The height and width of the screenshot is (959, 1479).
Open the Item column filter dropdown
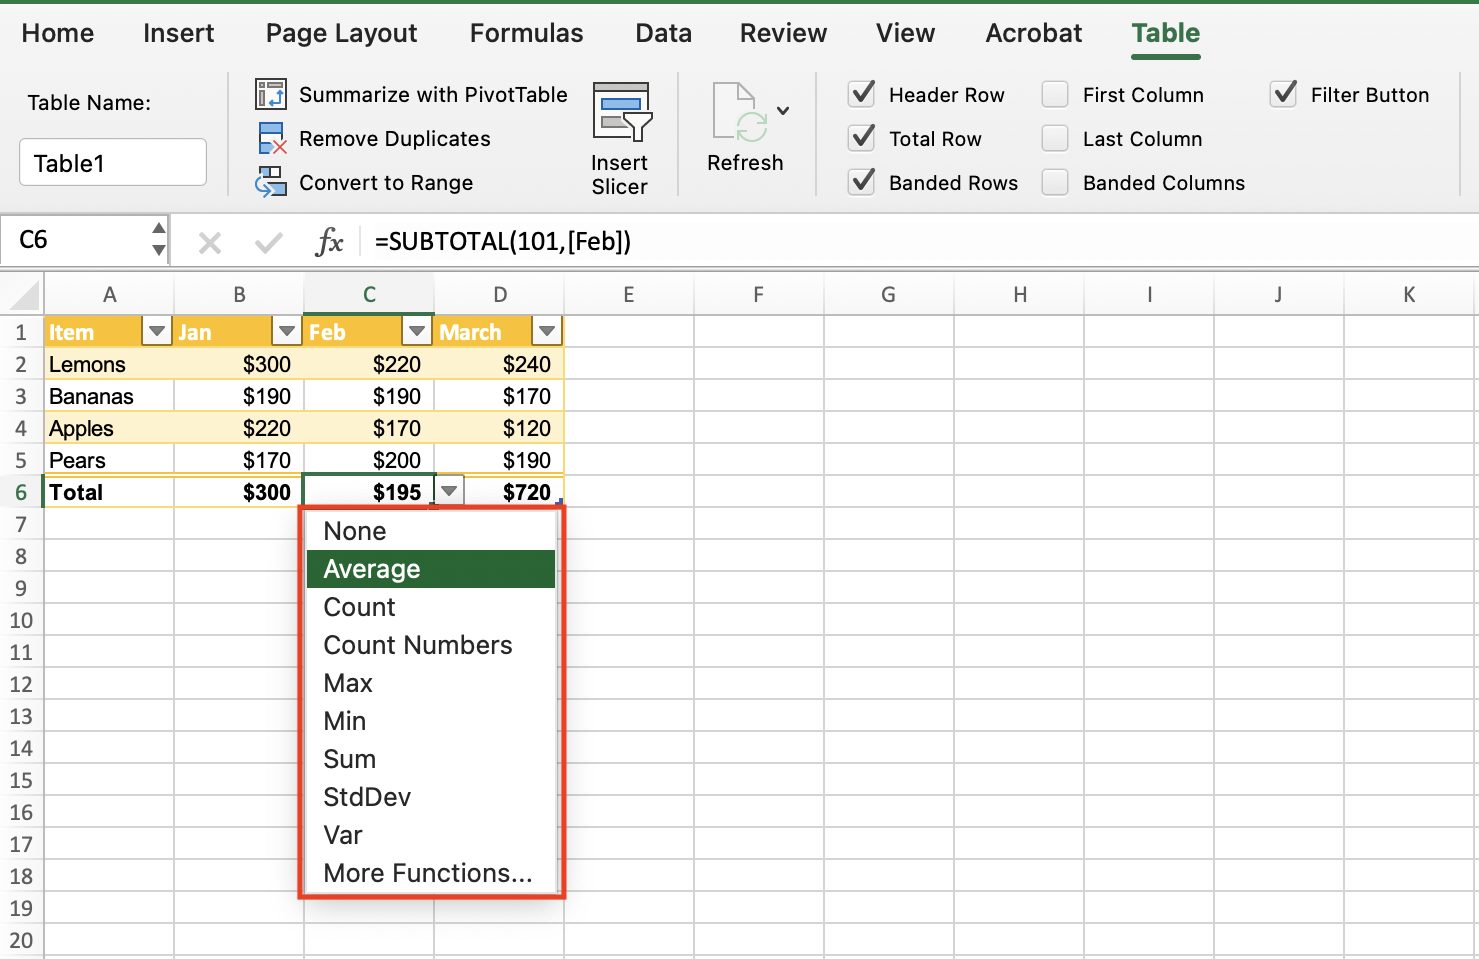(x=156, y=330)
